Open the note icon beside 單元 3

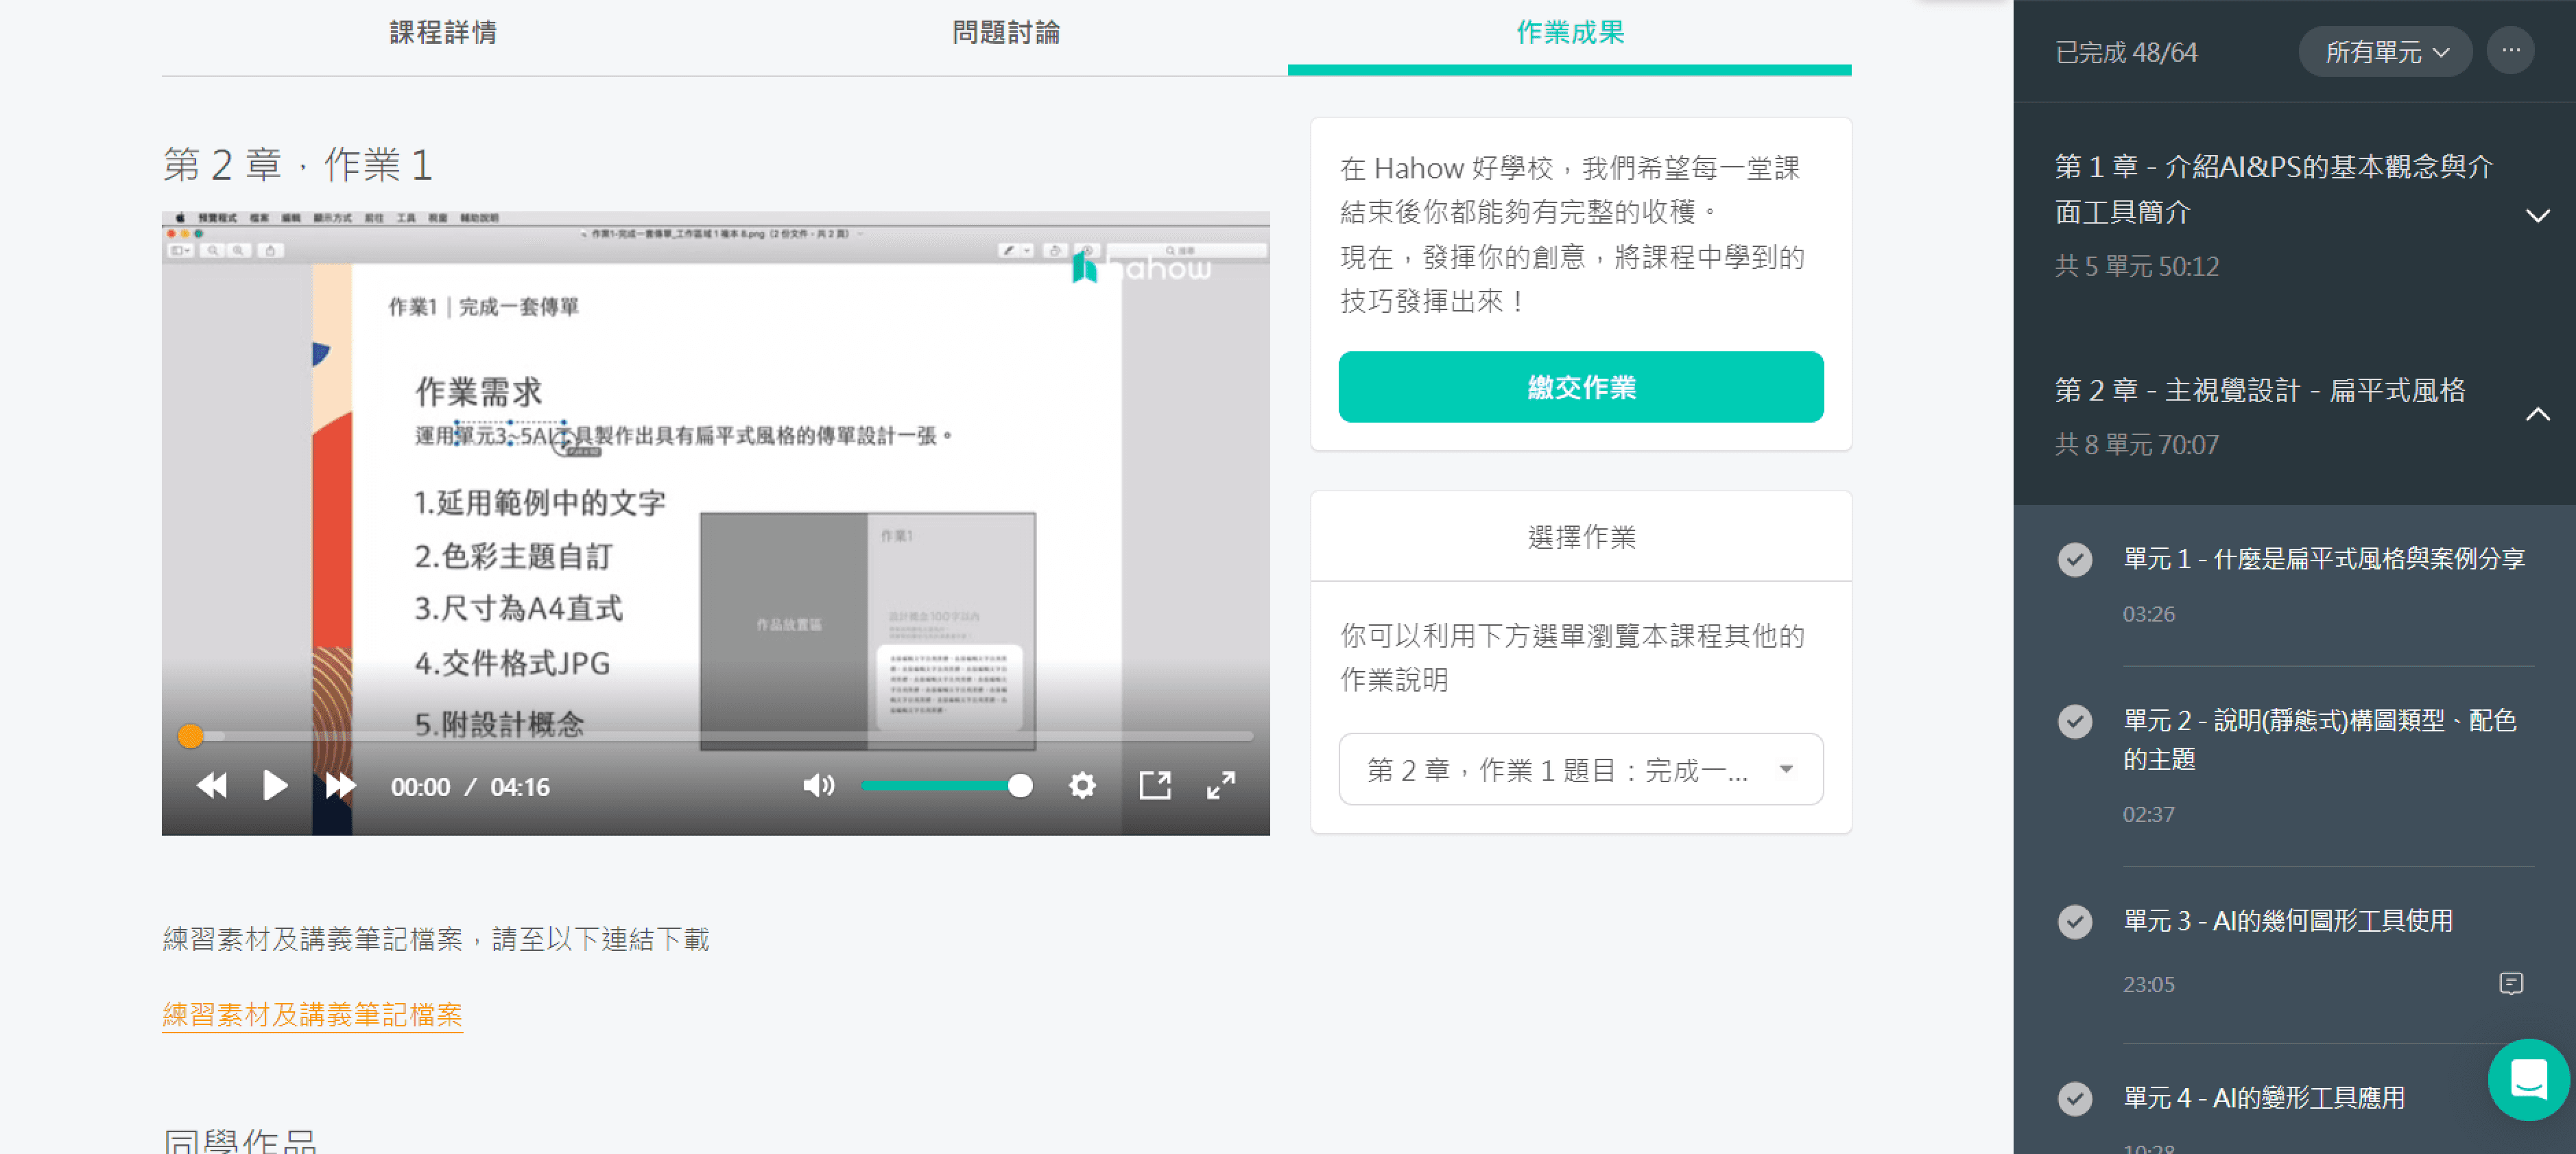coord(2511,984)
